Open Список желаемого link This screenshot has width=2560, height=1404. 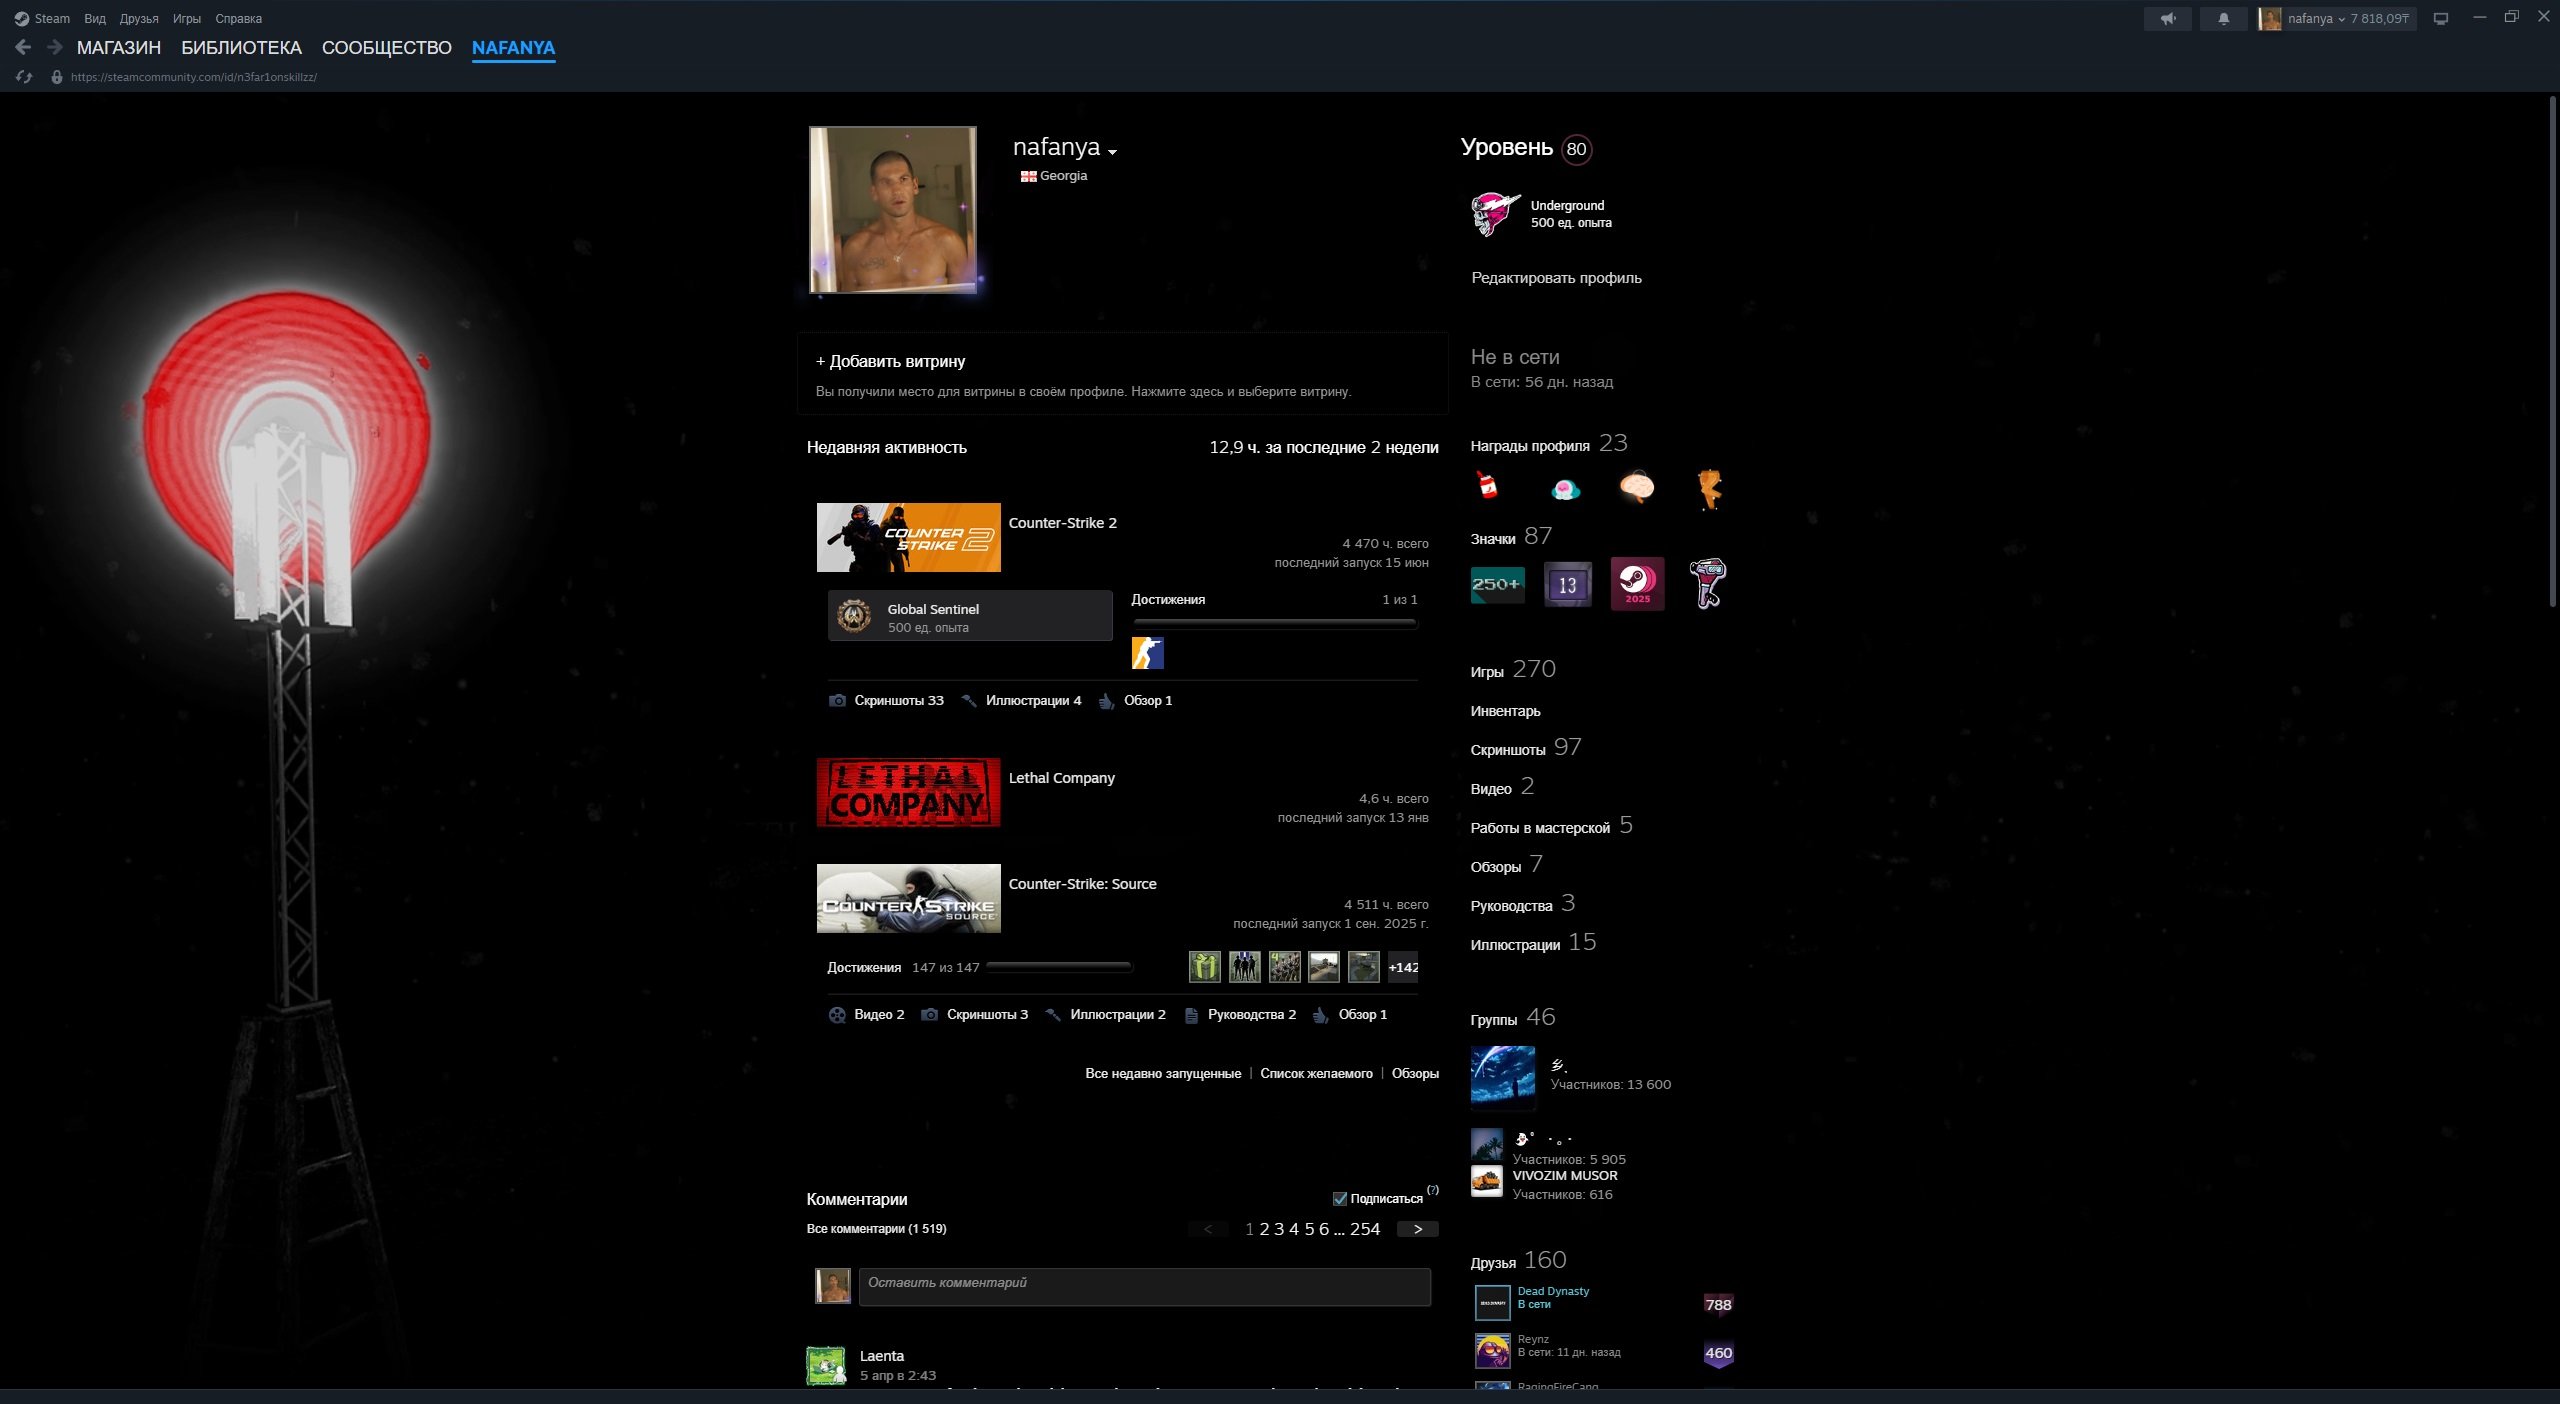pyautogui.click(x=1316, y=1073)
